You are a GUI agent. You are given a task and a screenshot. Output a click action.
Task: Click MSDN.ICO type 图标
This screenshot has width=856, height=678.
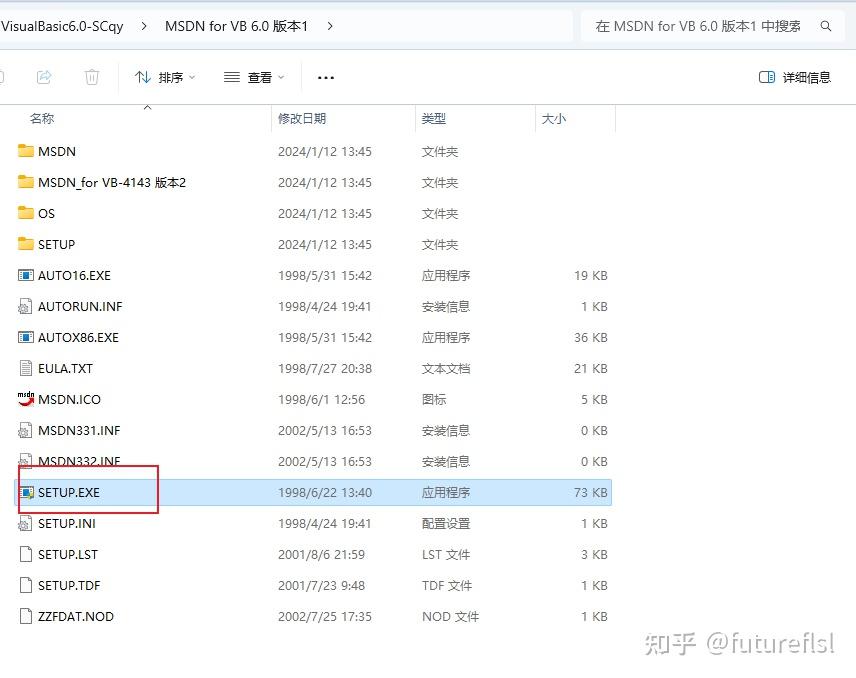434,400
